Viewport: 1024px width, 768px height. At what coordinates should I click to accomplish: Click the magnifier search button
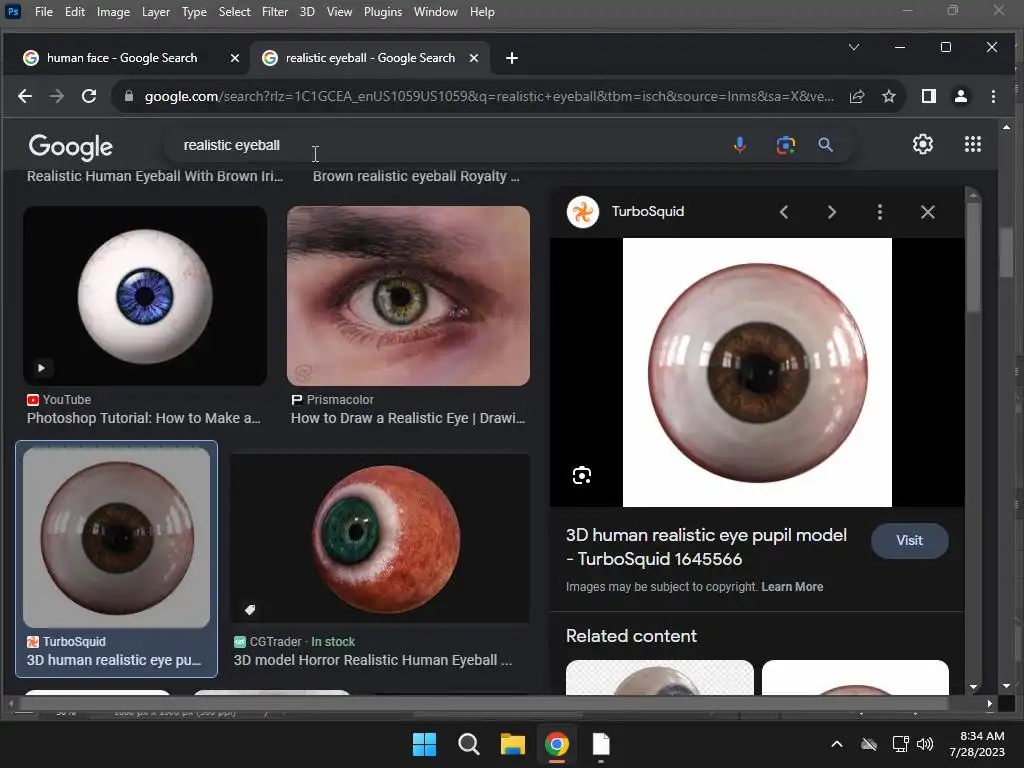click(x=825, y=145)
